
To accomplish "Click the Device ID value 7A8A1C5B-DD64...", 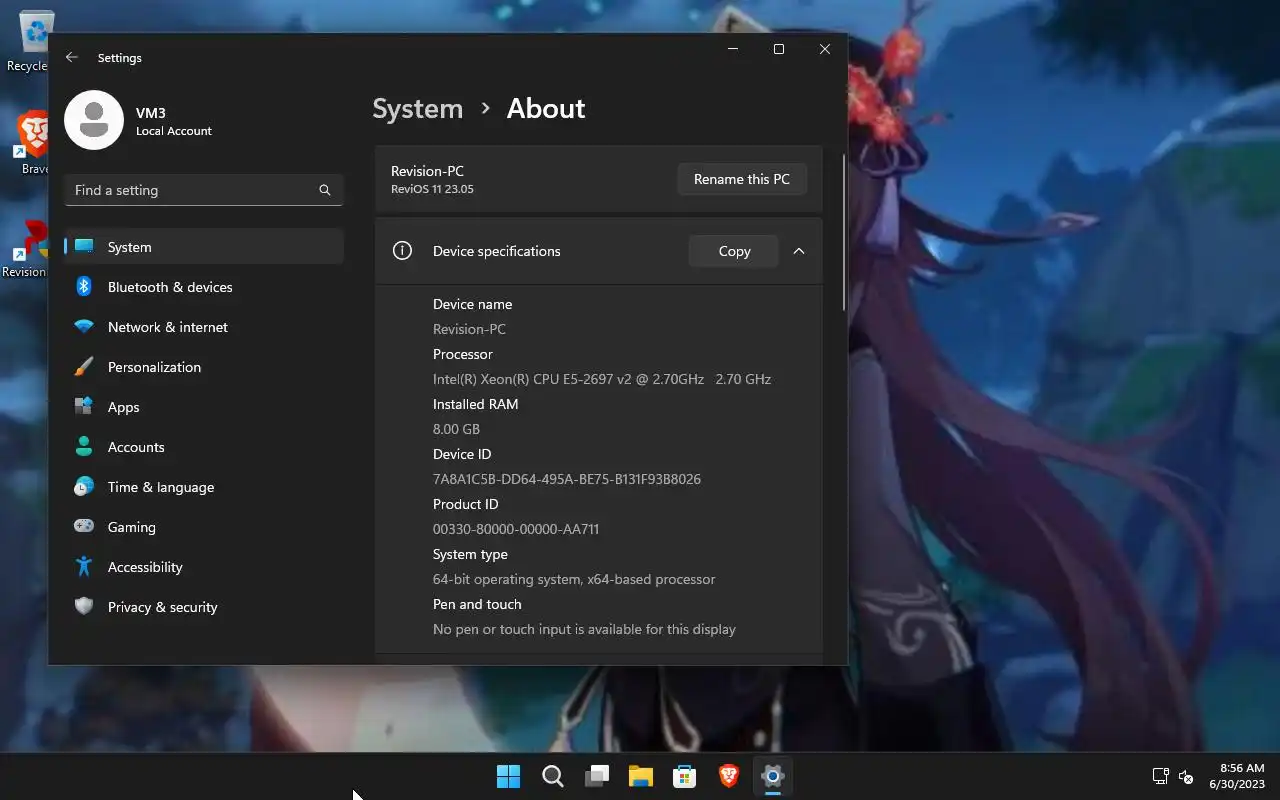I will pyautogui.click(x=567, y=479).
